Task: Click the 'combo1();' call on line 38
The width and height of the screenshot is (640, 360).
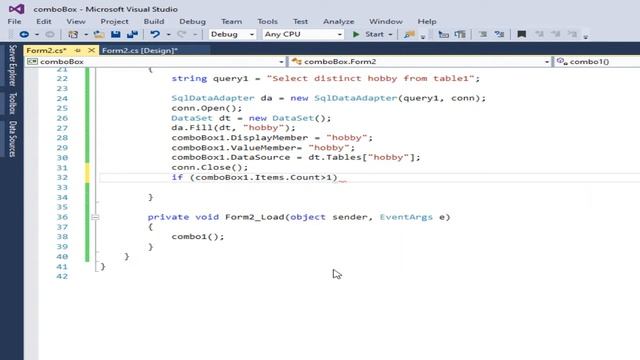Action: pyautogui.click(x=198, y=237)
